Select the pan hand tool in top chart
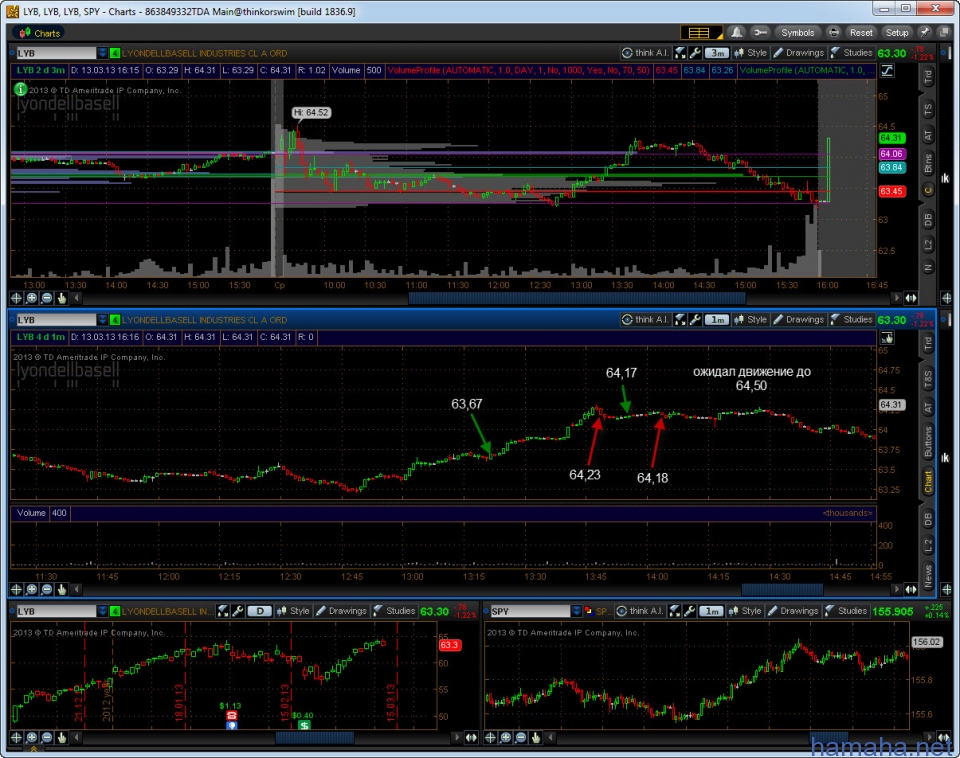Viewport: 960px width, 758px height. (x=61, y=298)
